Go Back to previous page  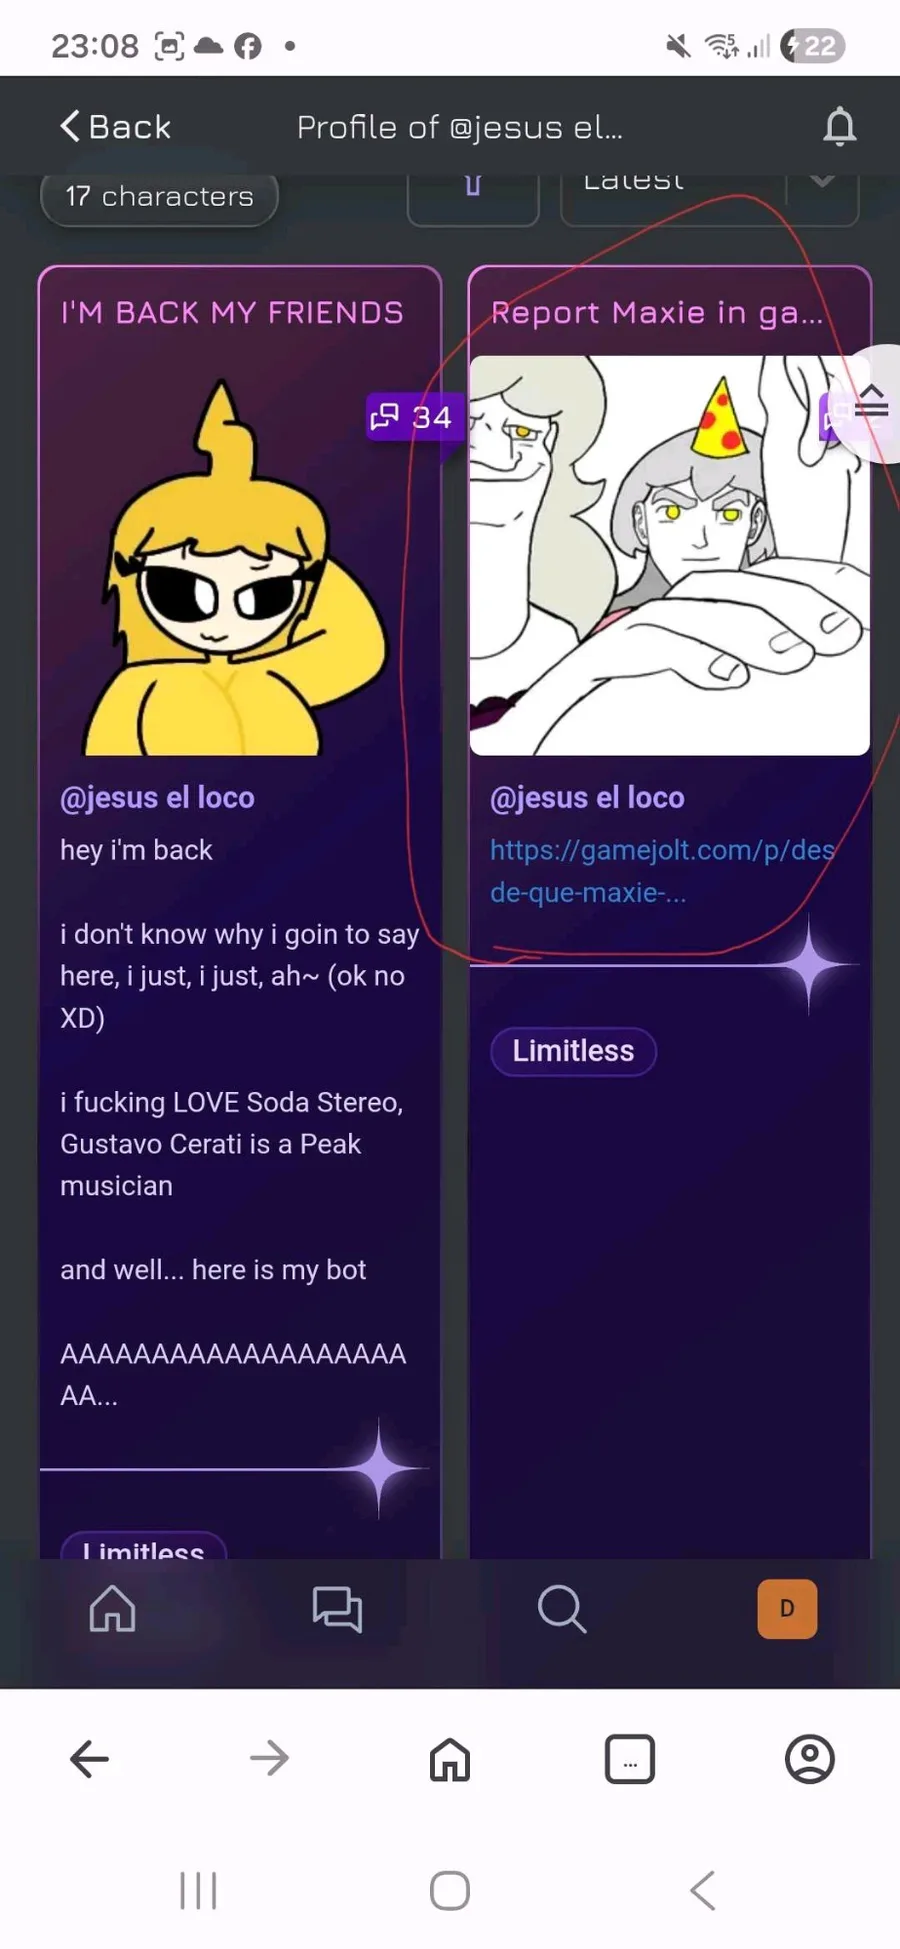pyautogui.click(x=116, y=127)
